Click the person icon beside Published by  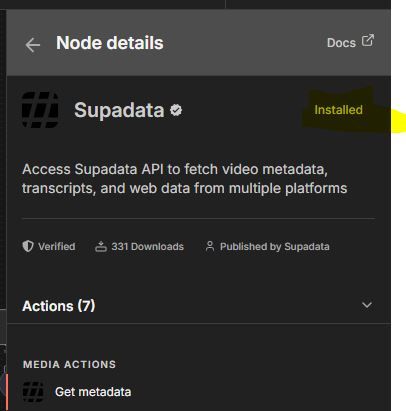click(x=210, y=247)
